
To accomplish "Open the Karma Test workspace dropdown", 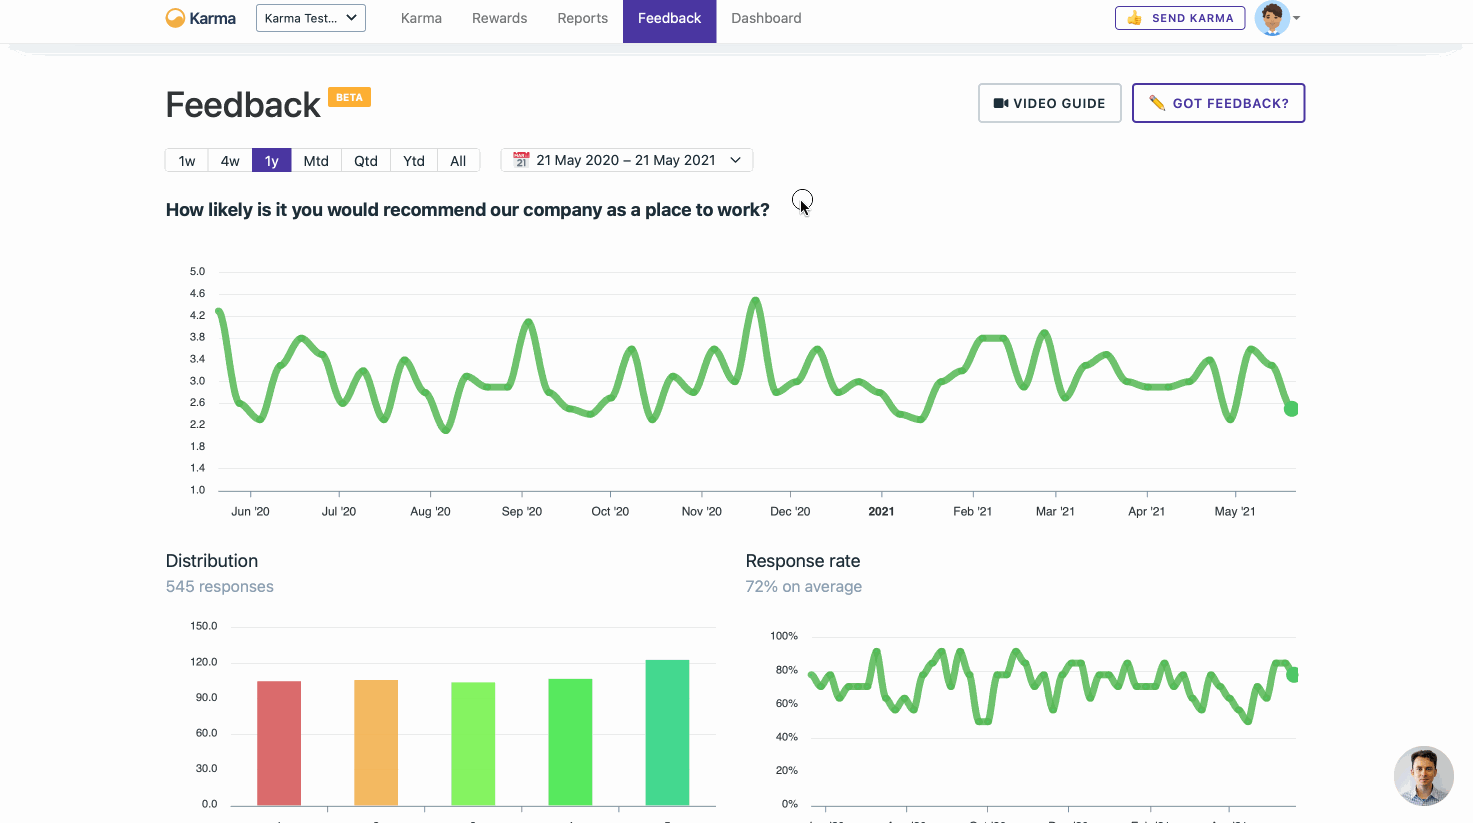I will click(311, 18).
